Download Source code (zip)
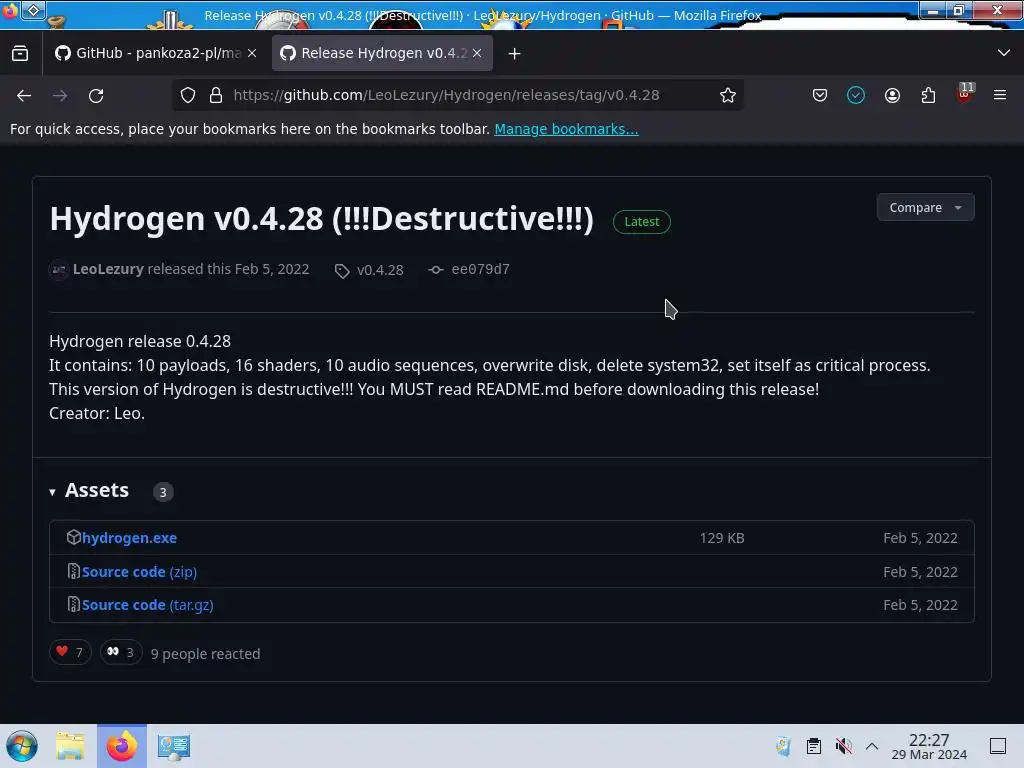The width and height of the screenshot is (1024, 768). pos(139,572)
